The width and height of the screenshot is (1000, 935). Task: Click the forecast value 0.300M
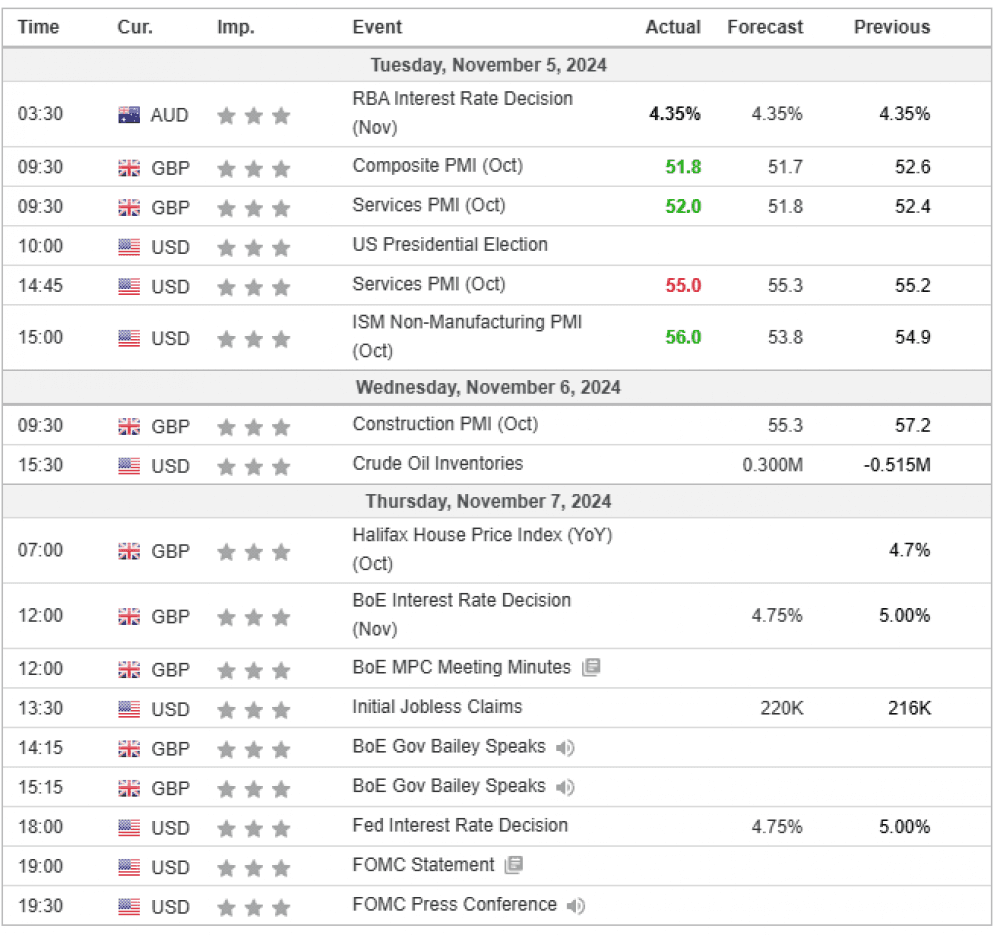772,465
